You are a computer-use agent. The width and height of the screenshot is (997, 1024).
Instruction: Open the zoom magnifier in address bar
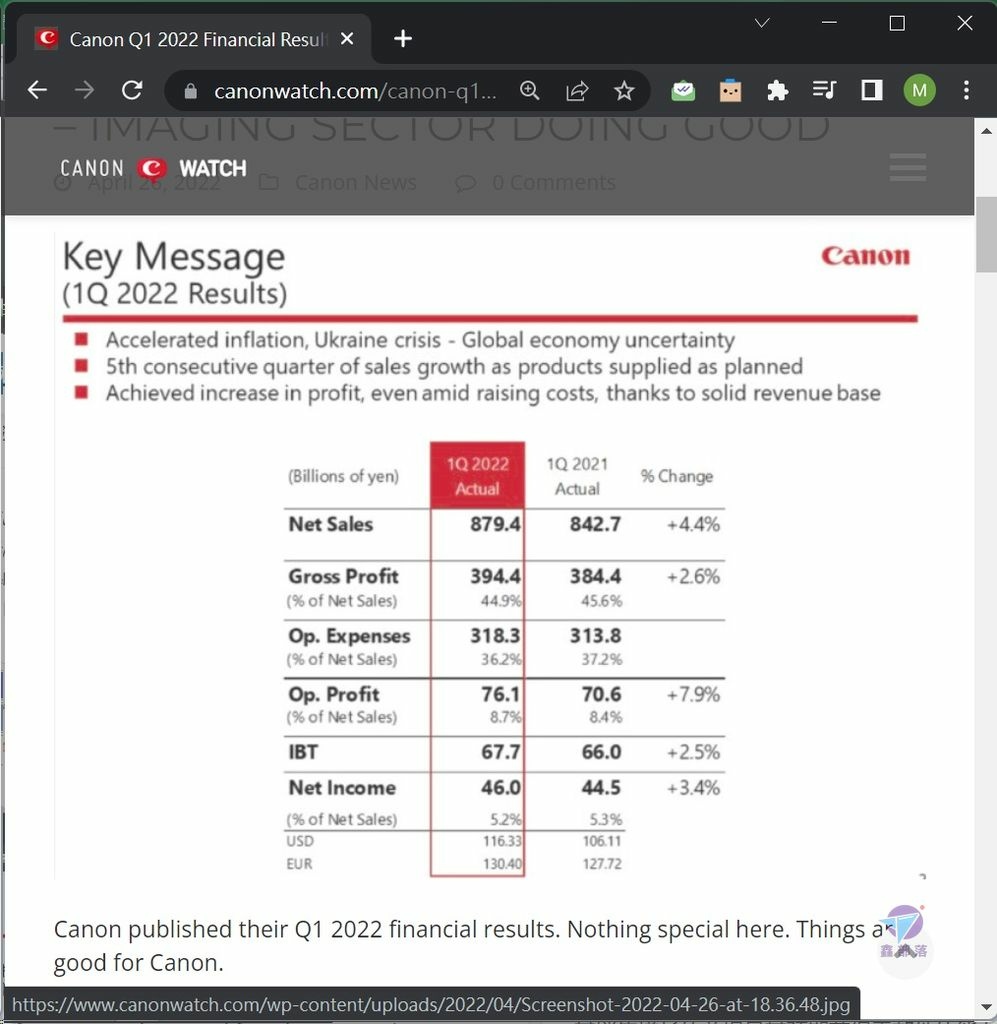point(530,91)
